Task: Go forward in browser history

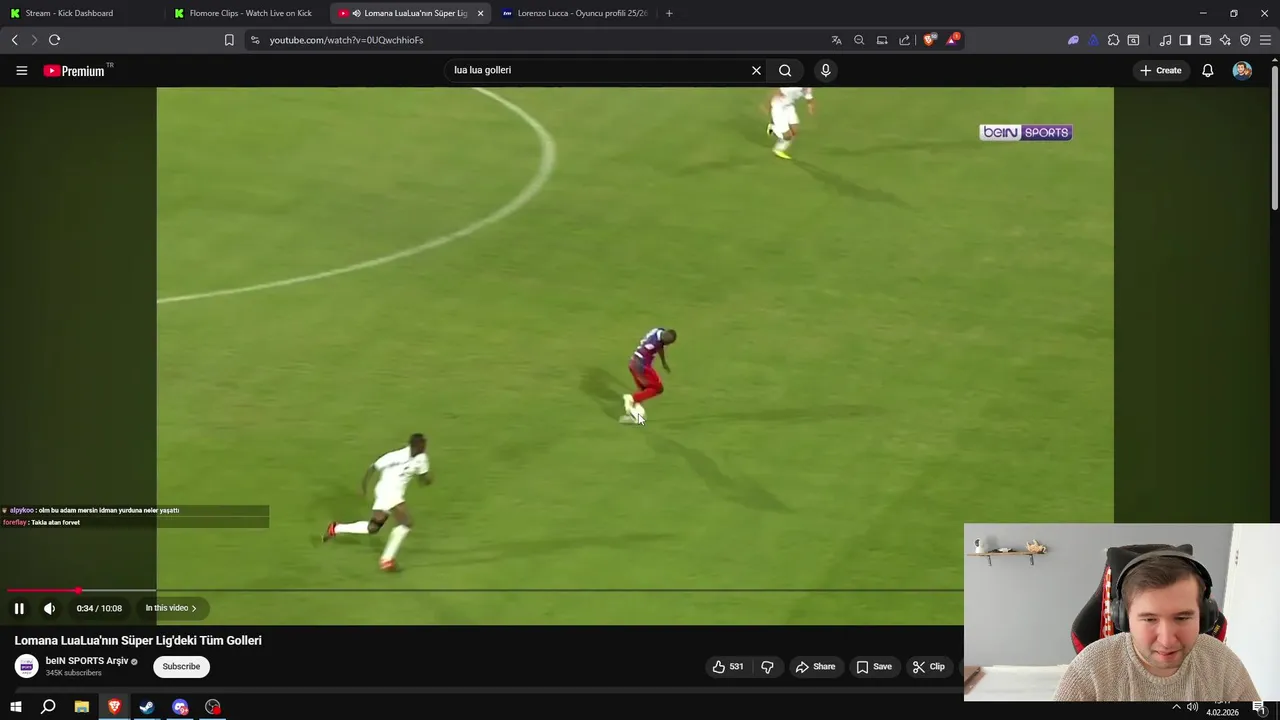Action: (34, 40)
